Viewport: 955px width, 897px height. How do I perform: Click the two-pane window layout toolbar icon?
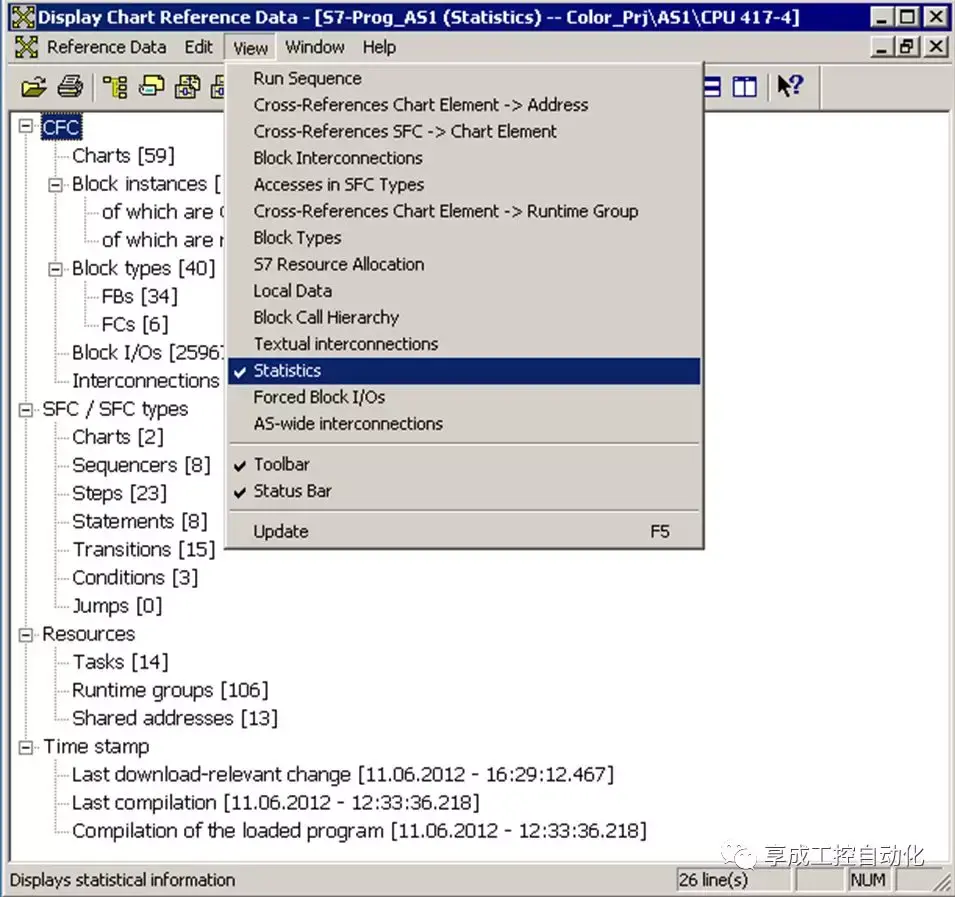point(744,87)
